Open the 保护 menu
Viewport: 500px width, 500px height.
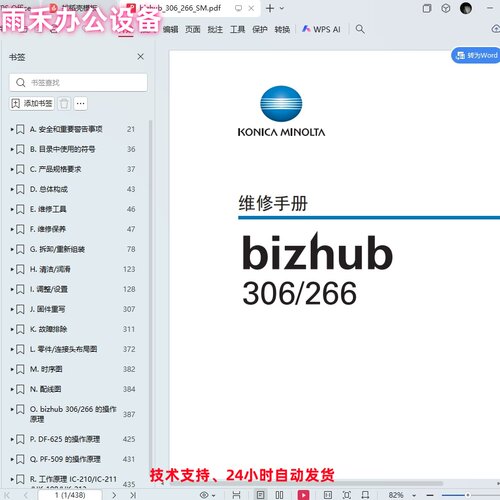tap(260, 29)
